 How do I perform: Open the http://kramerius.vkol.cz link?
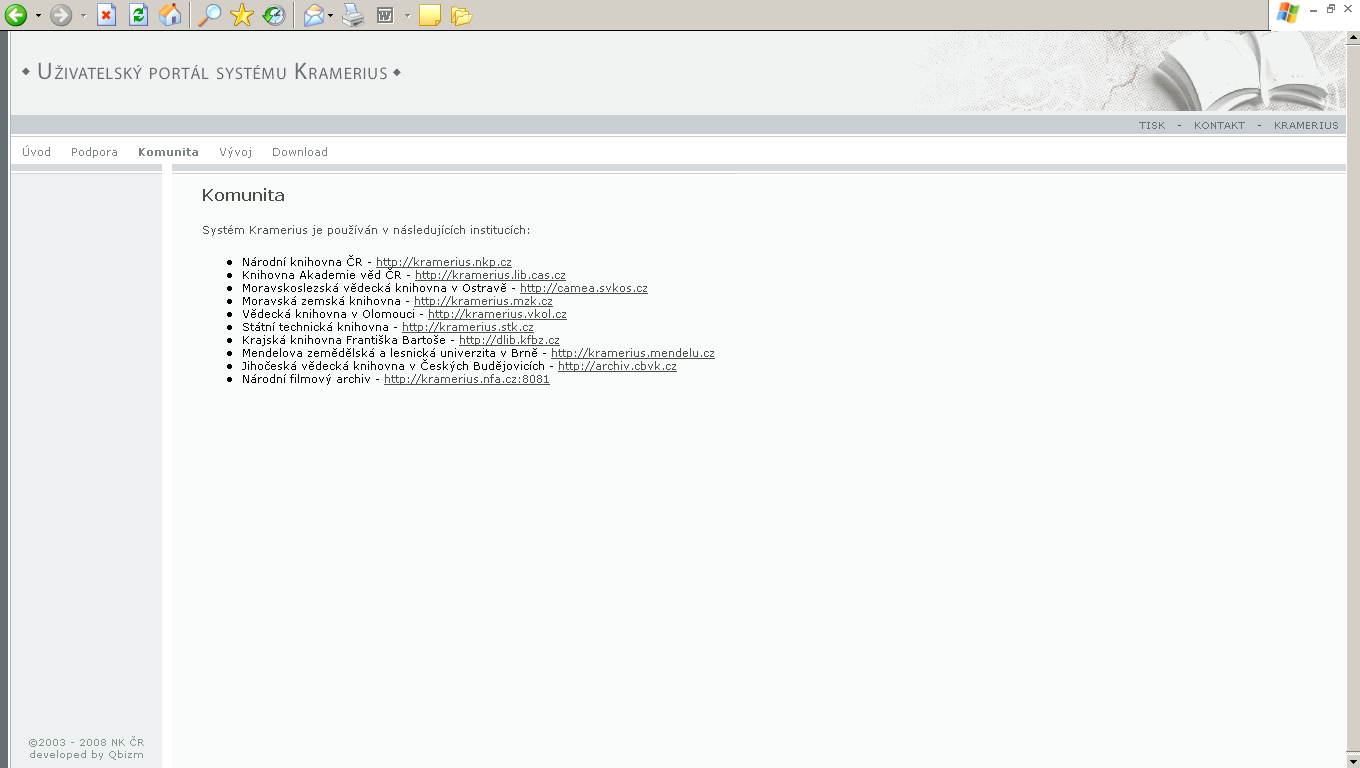pos(497,314)
